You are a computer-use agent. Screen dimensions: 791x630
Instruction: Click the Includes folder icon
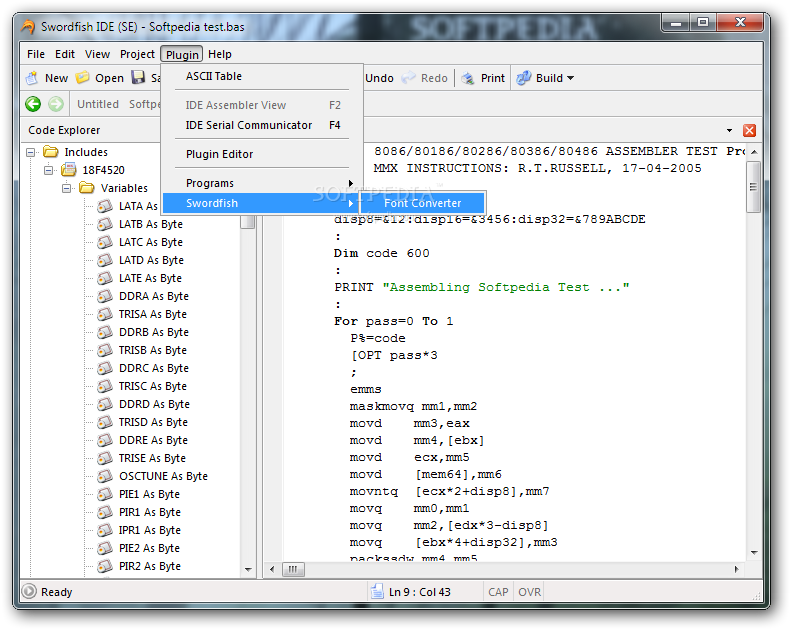tap(50, 152)
